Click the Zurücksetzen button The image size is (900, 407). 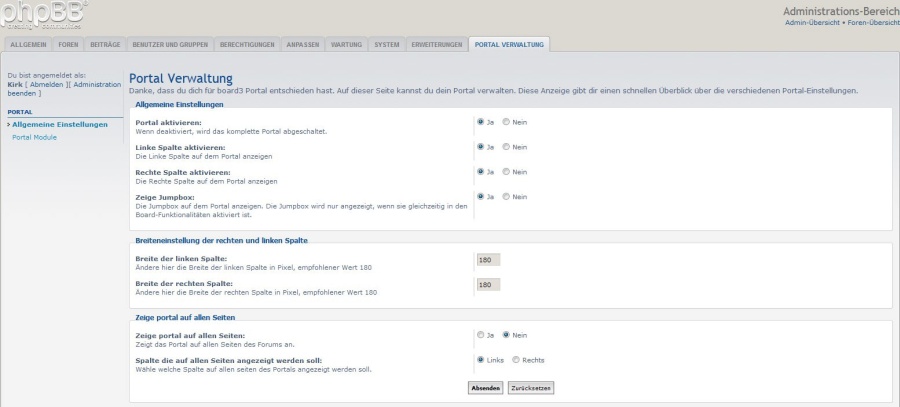(x=530, y=387)
